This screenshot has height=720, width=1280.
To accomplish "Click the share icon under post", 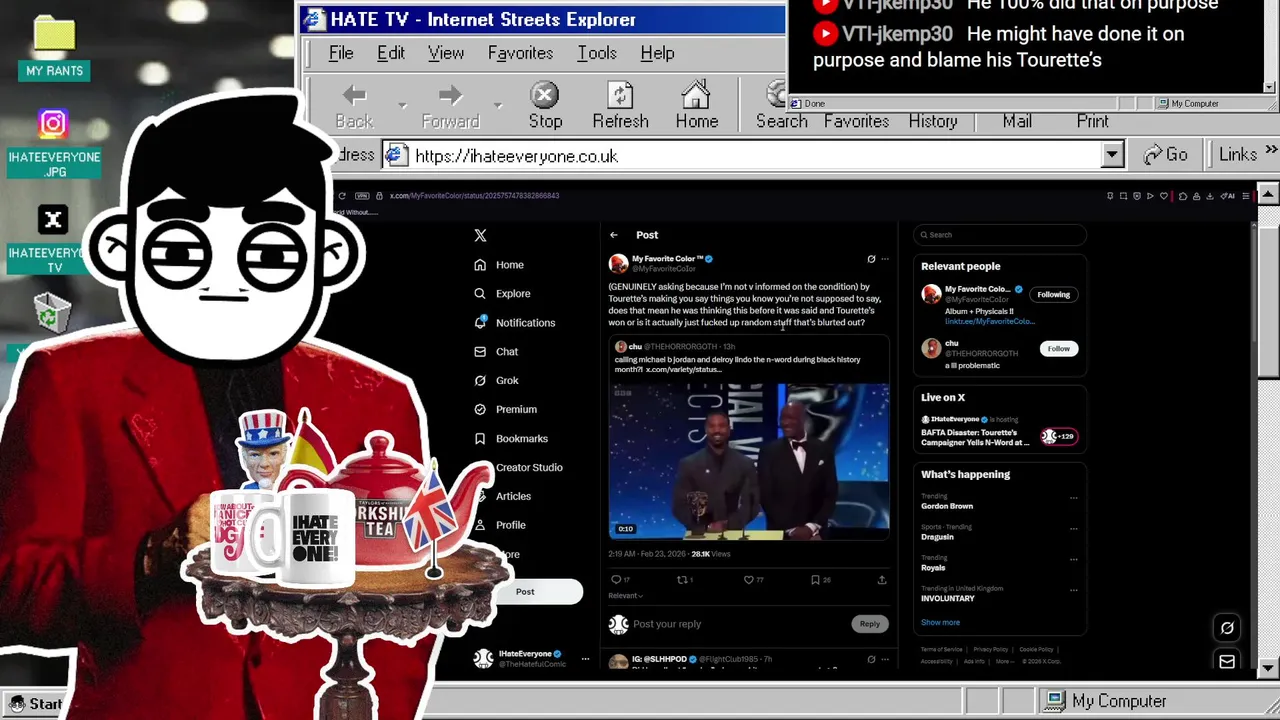I will click(x=882, y=580).
